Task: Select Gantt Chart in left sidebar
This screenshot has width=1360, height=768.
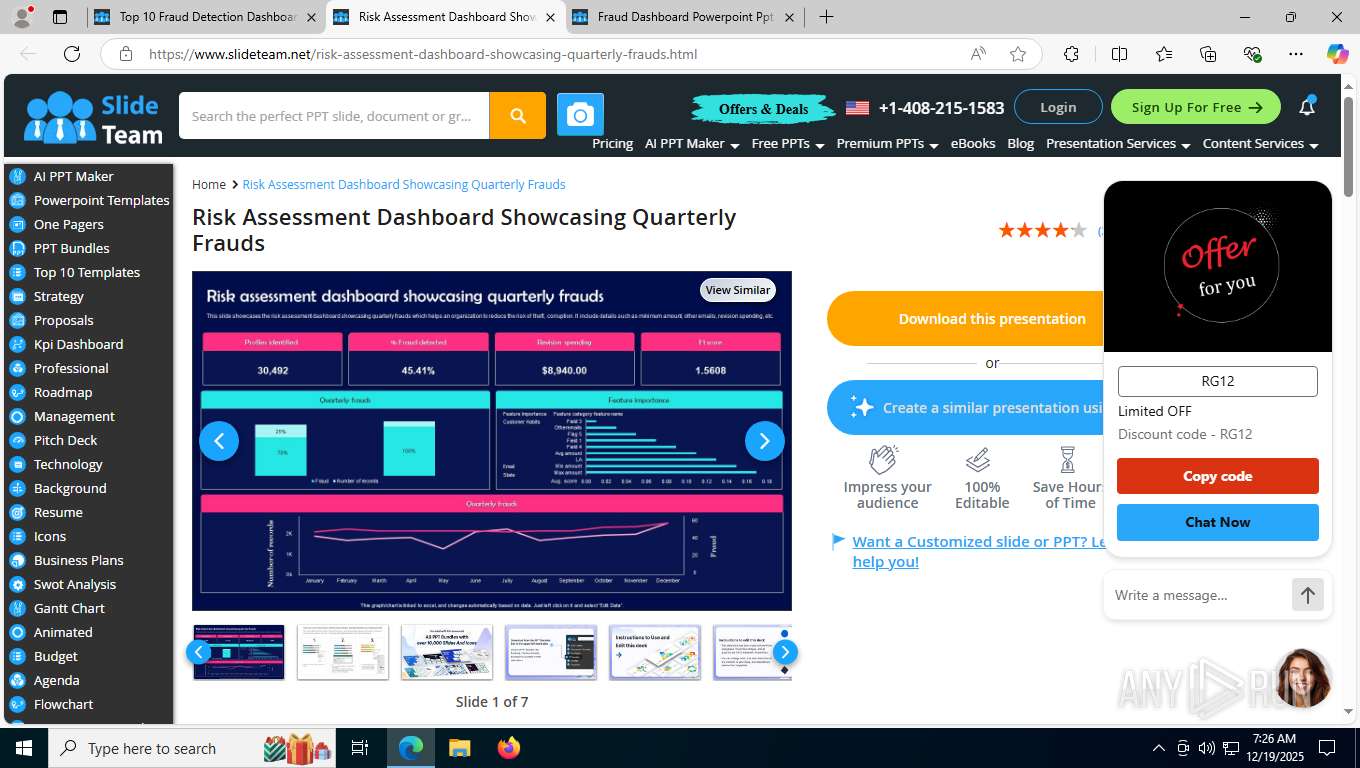Action: (x=69, y=608)
